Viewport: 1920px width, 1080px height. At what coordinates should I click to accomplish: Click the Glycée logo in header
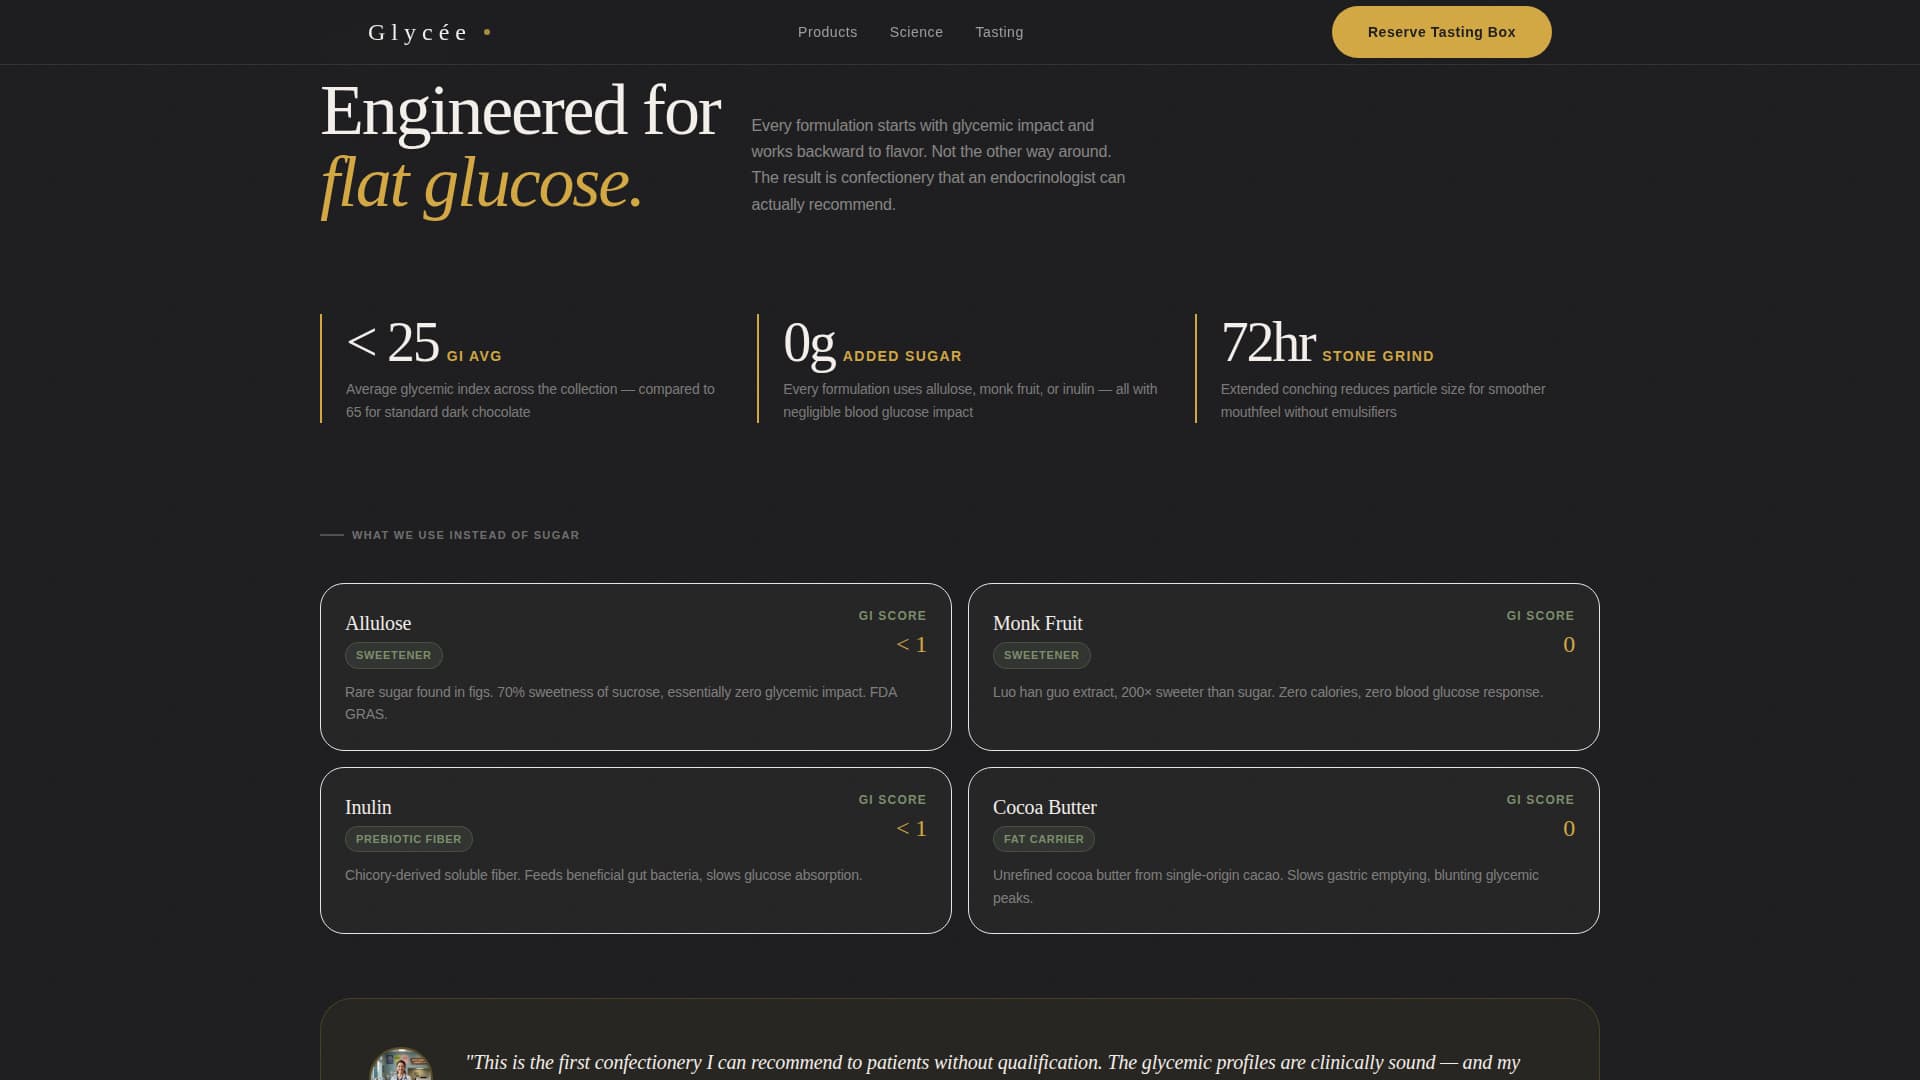pyautogui.click(x=429, y=32)
